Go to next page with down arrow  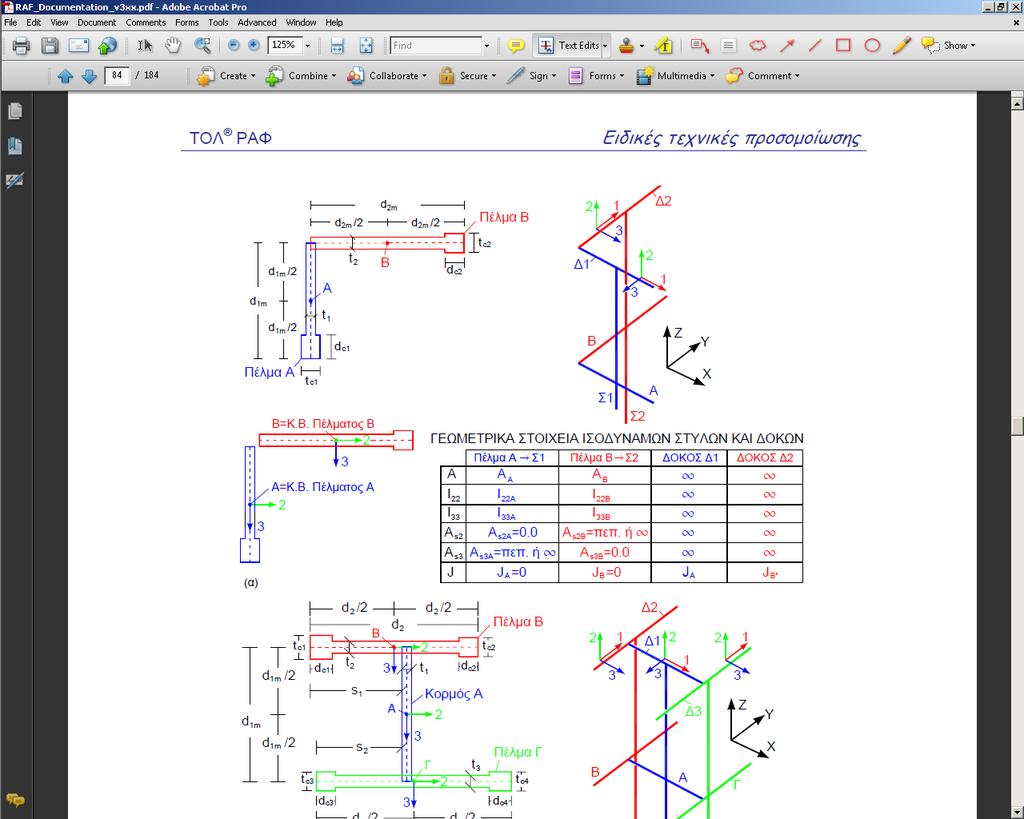tap(89, 76)
